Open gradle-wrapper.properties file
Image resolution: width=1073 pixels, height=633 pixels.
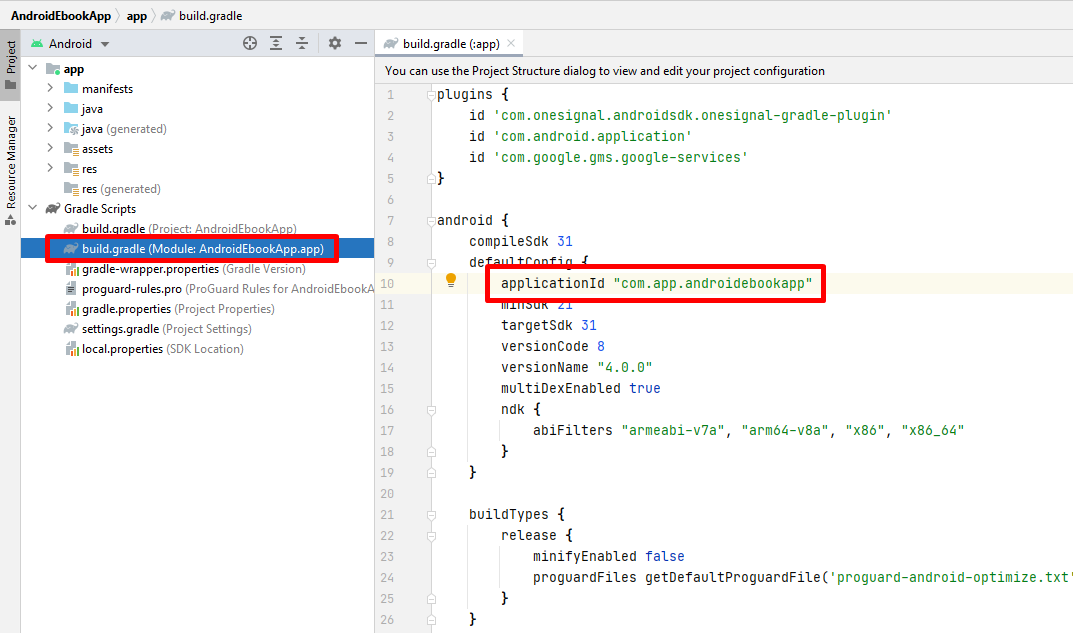click(150, 269)
